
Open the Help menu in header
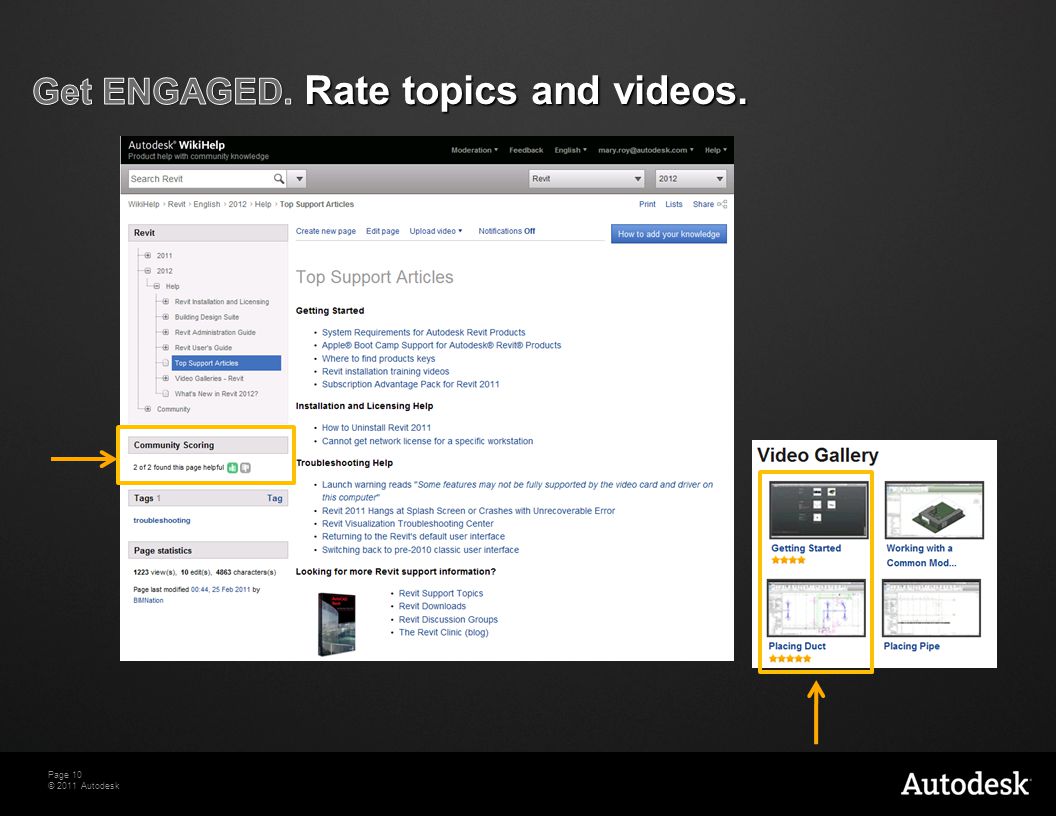tap(715, 150)
